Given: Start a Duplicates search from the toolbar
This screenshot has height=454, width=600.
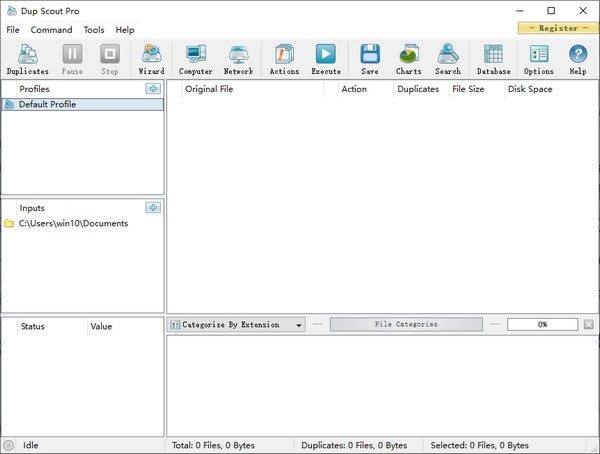Looking at the screenshot, I should [28, 59].
